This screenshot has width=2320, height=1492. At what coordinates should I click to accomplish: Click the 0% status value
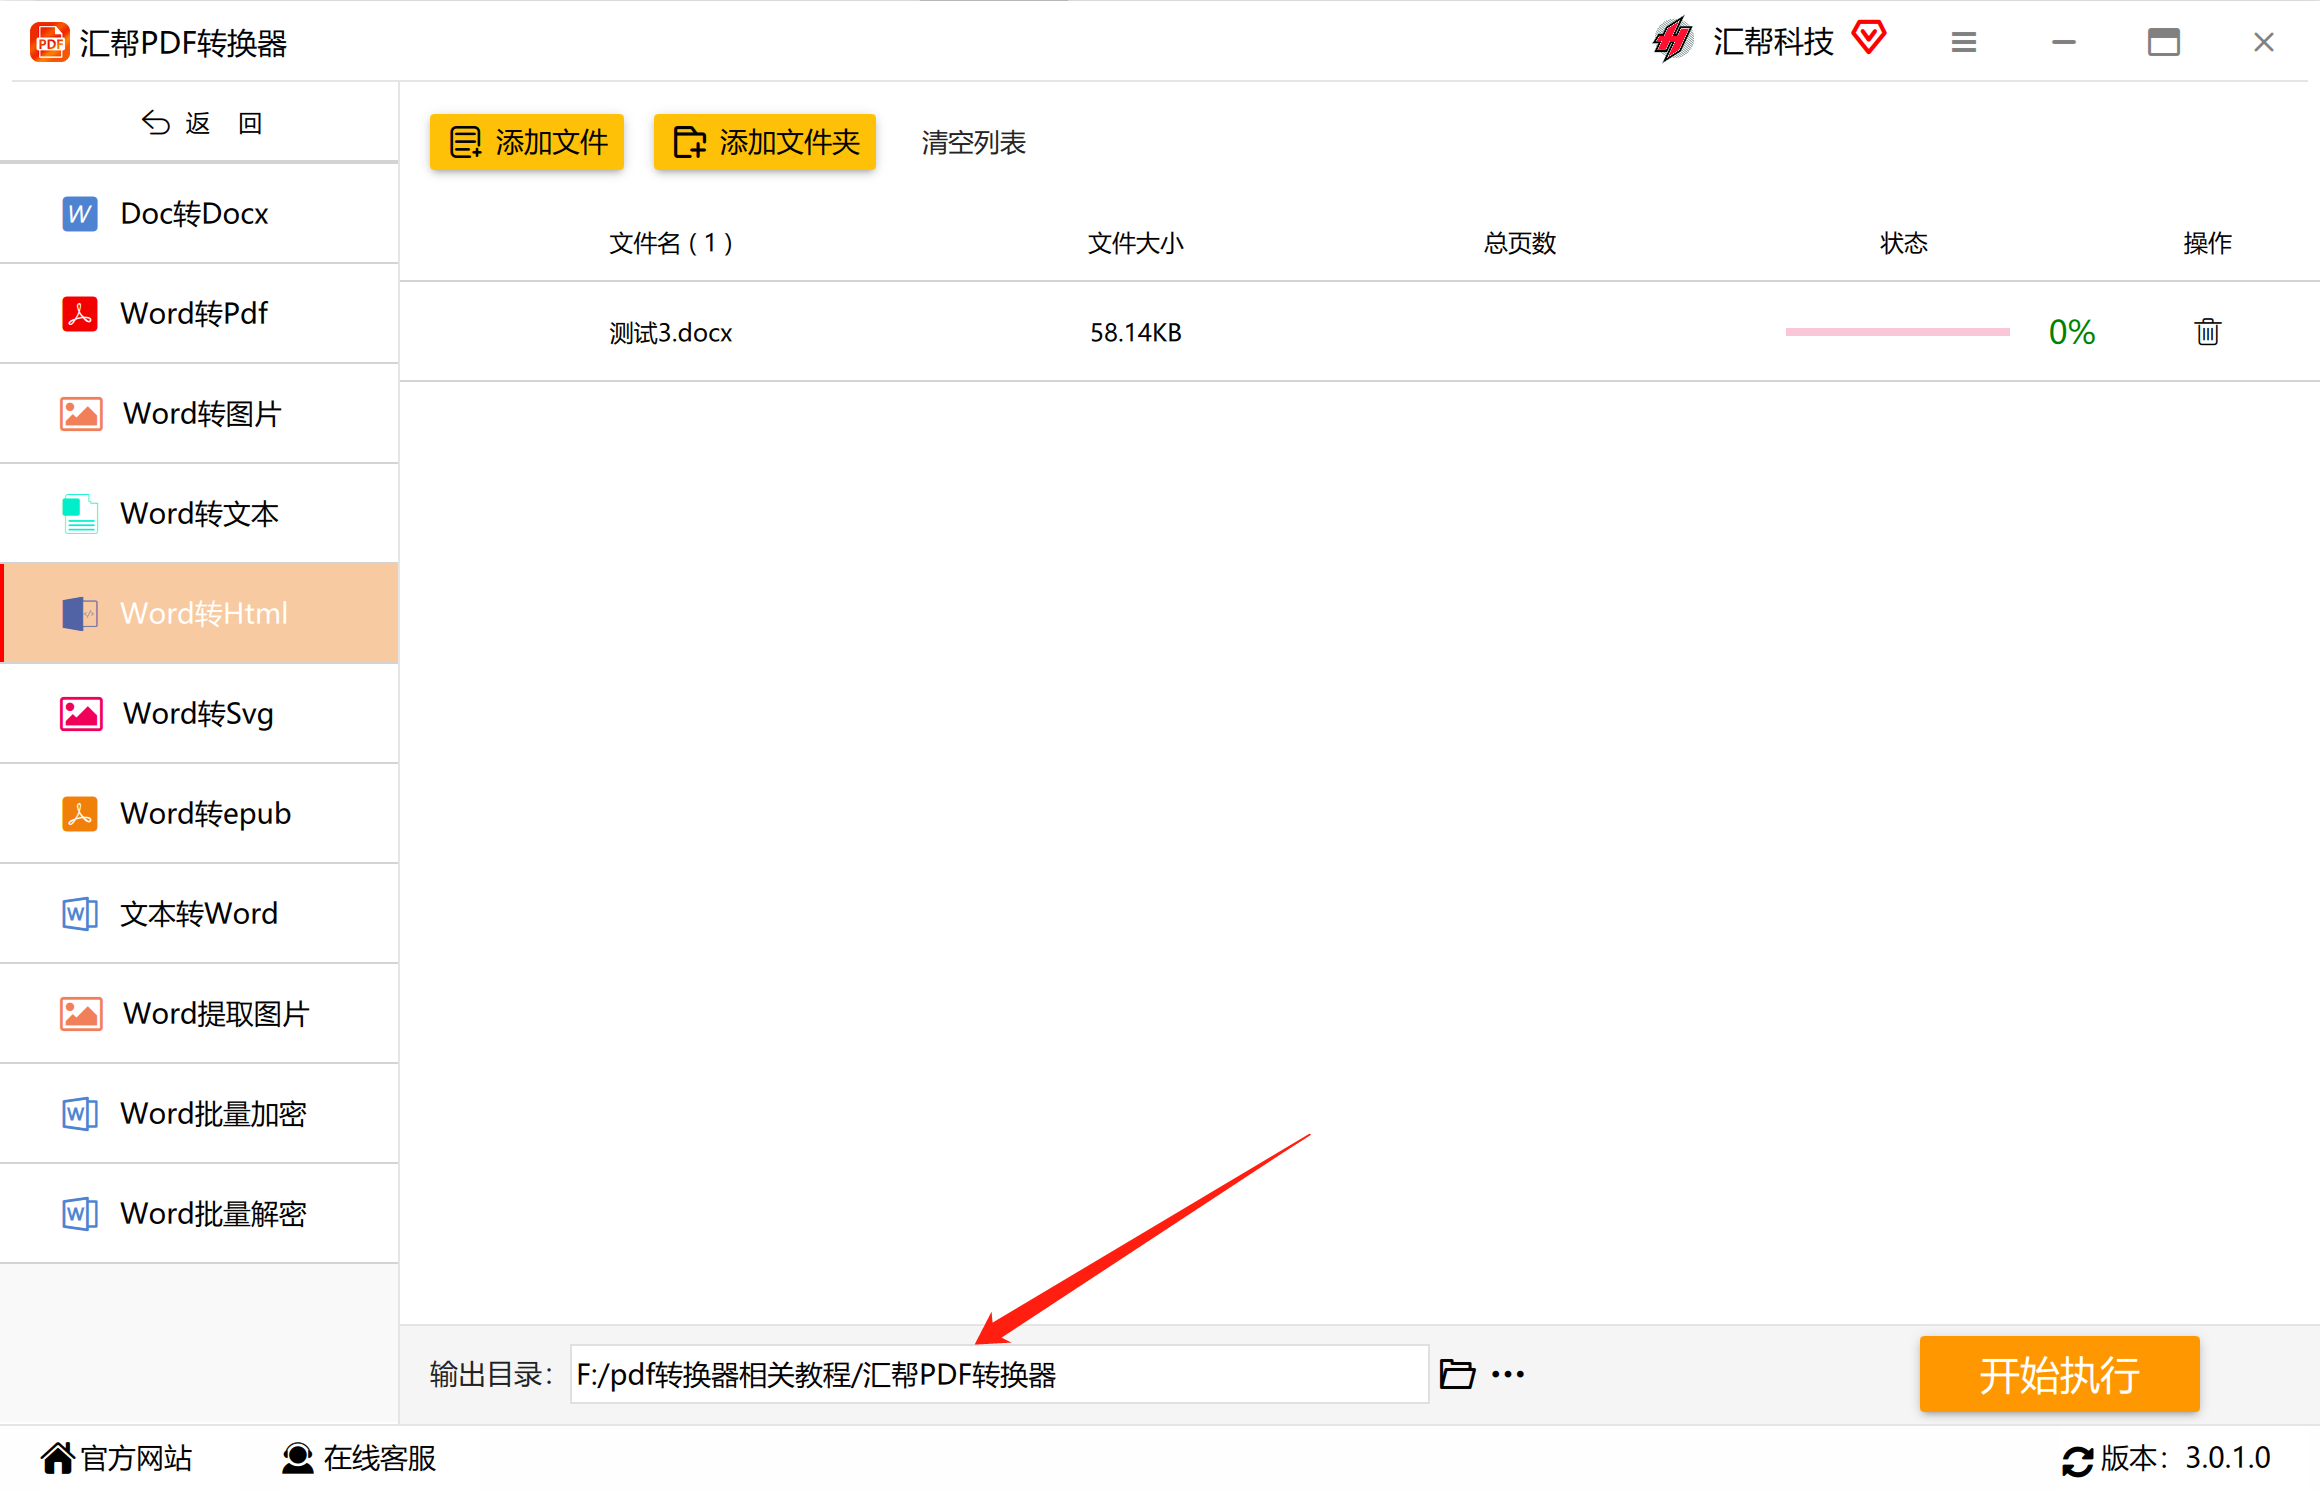pyautogui.click(x=2072, y=331)
